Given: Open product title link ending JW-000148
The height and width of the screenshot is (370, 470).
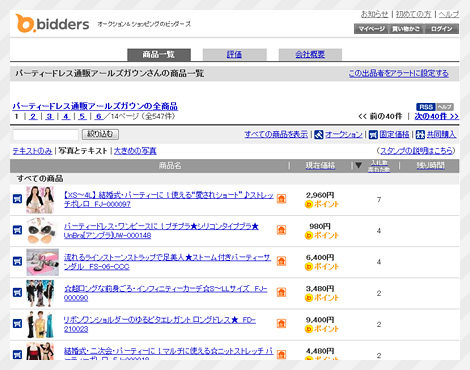Looking at the screenshot, I should pyautogui.click(x=161, y=231).
